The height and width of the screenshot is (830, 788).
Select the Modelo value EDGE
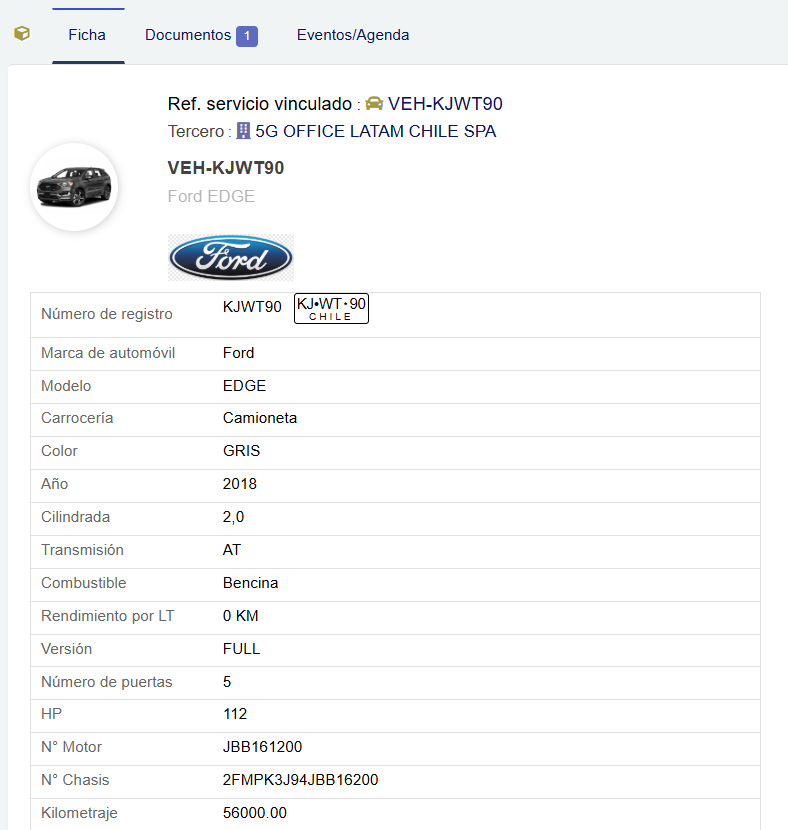tap(244, 386)
